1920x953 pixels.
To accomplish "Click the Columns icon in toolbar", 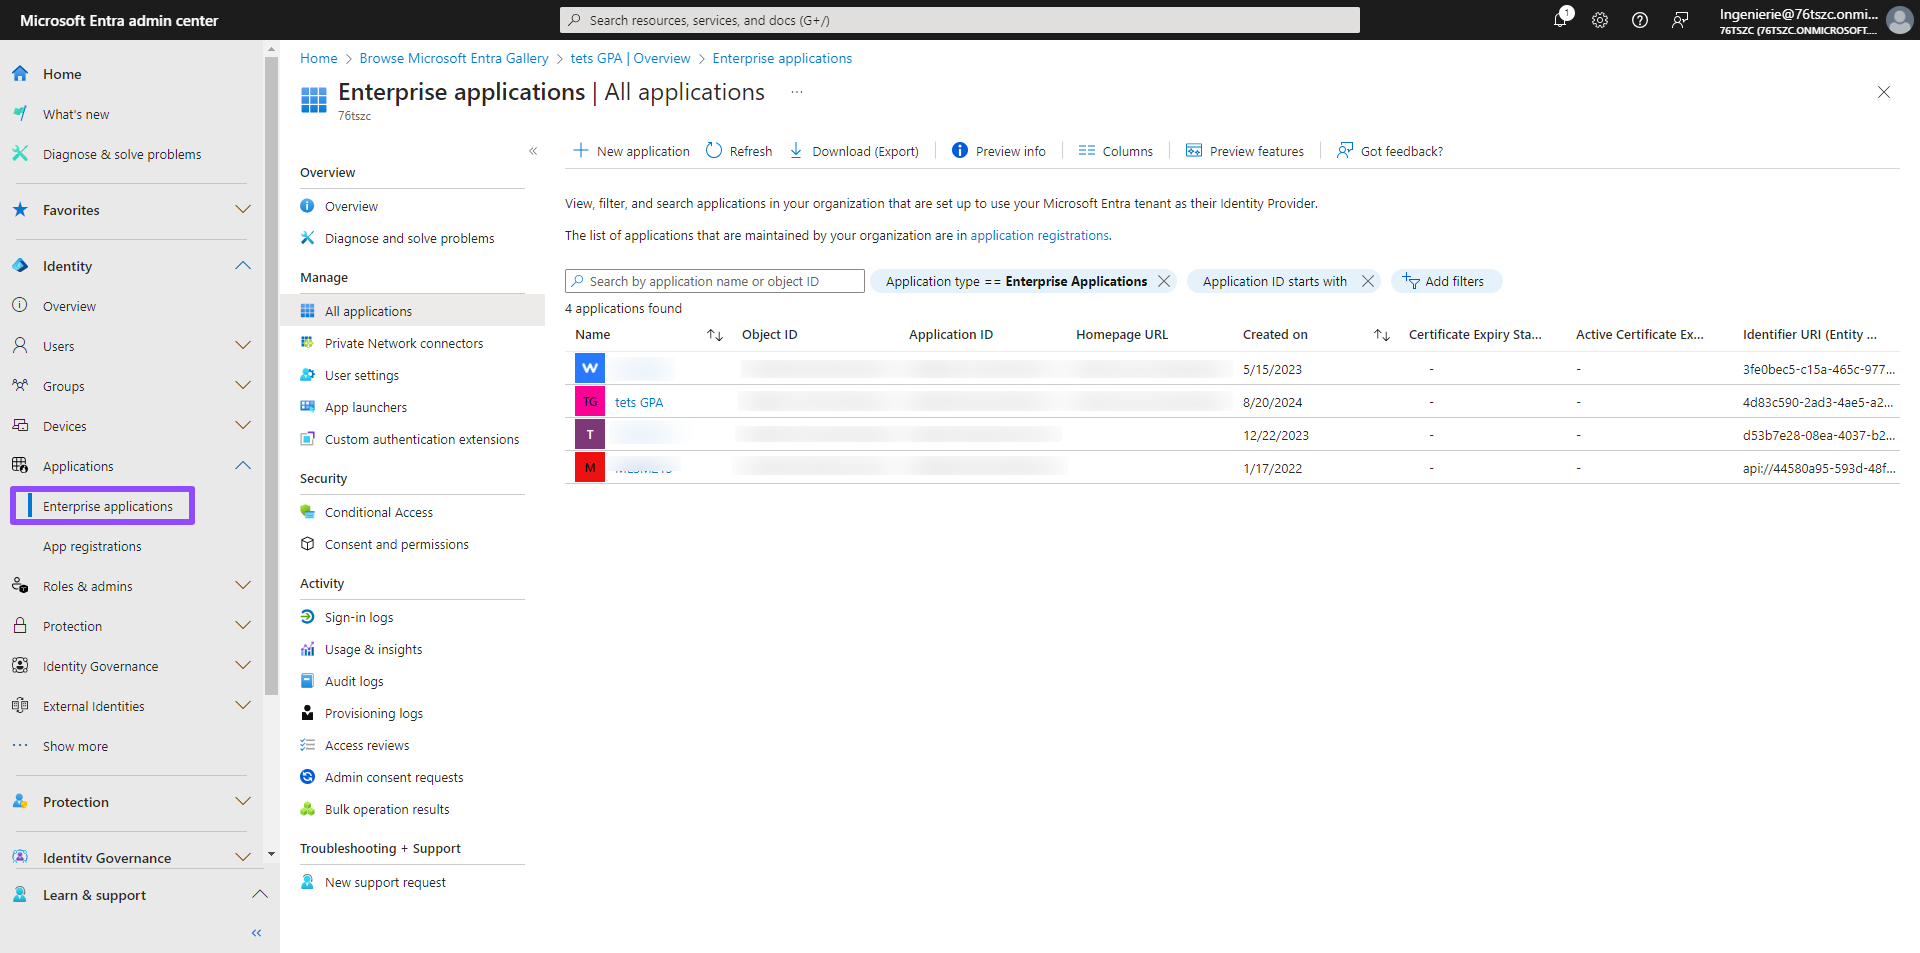I will 1087,150.
